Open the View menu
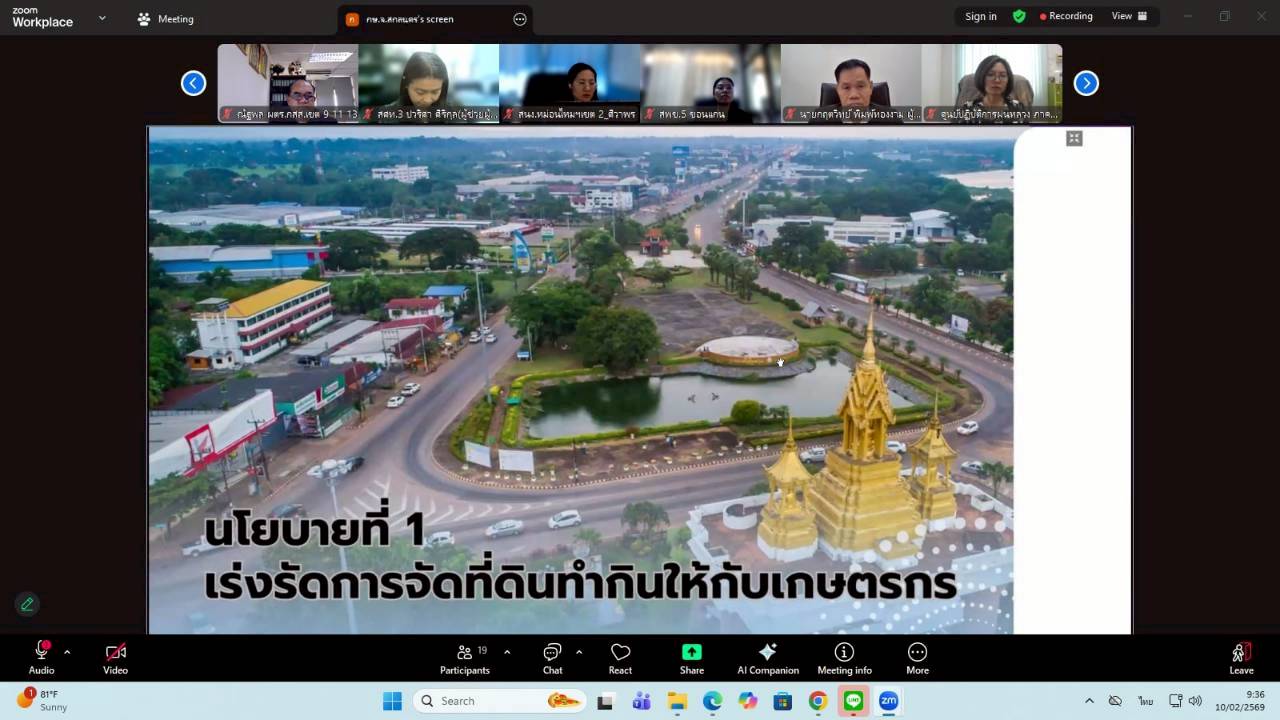Image resolution: width=1280 pixels, height=720 pixels. pos(1122,16)
